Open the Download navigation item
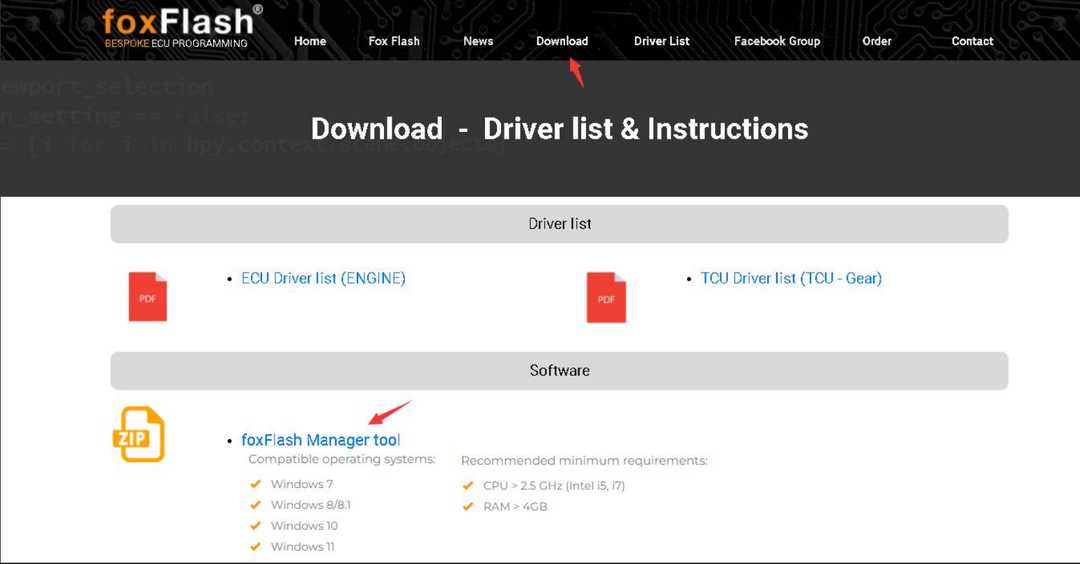This screenshot has width=1080, height=564. coord(562,41)
